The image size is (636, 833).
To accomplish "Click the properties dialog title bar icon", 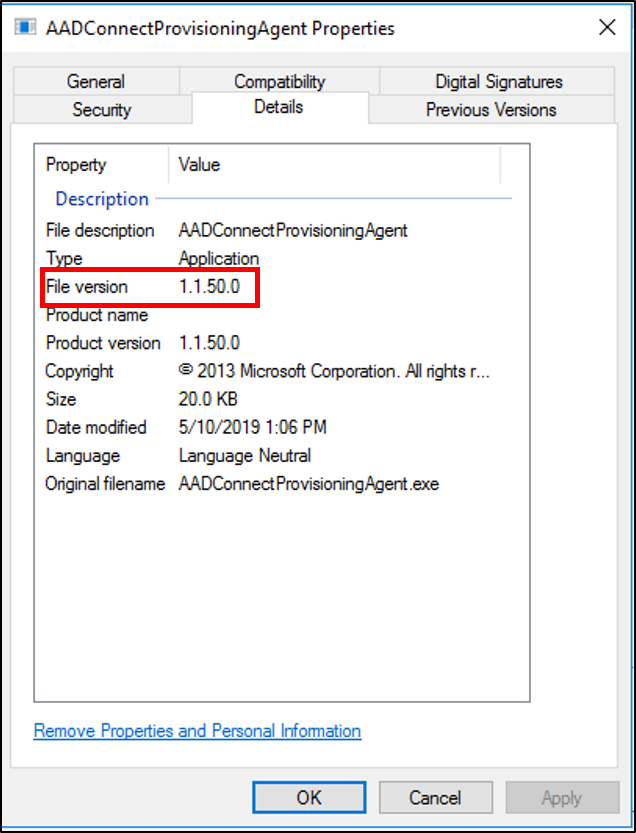I will click(24, 27).
